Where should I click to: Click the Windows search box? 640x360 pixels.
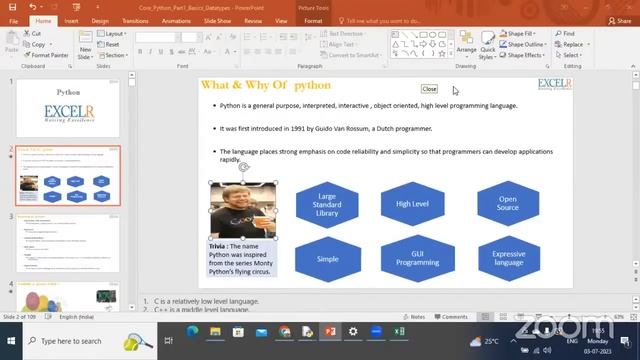90,341
